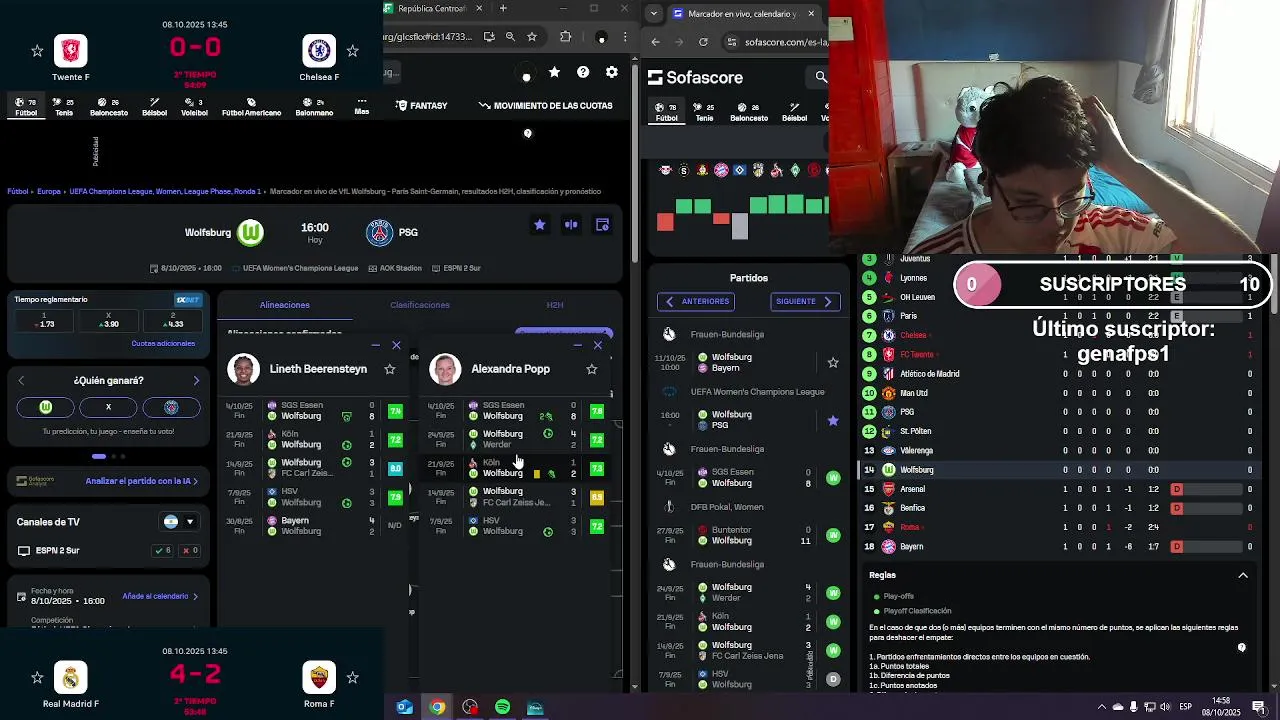This screenshot has height=720, width=1280.
Task: Toggle favorite star for Lineth Beerensteyn
Action: [390, 369]
